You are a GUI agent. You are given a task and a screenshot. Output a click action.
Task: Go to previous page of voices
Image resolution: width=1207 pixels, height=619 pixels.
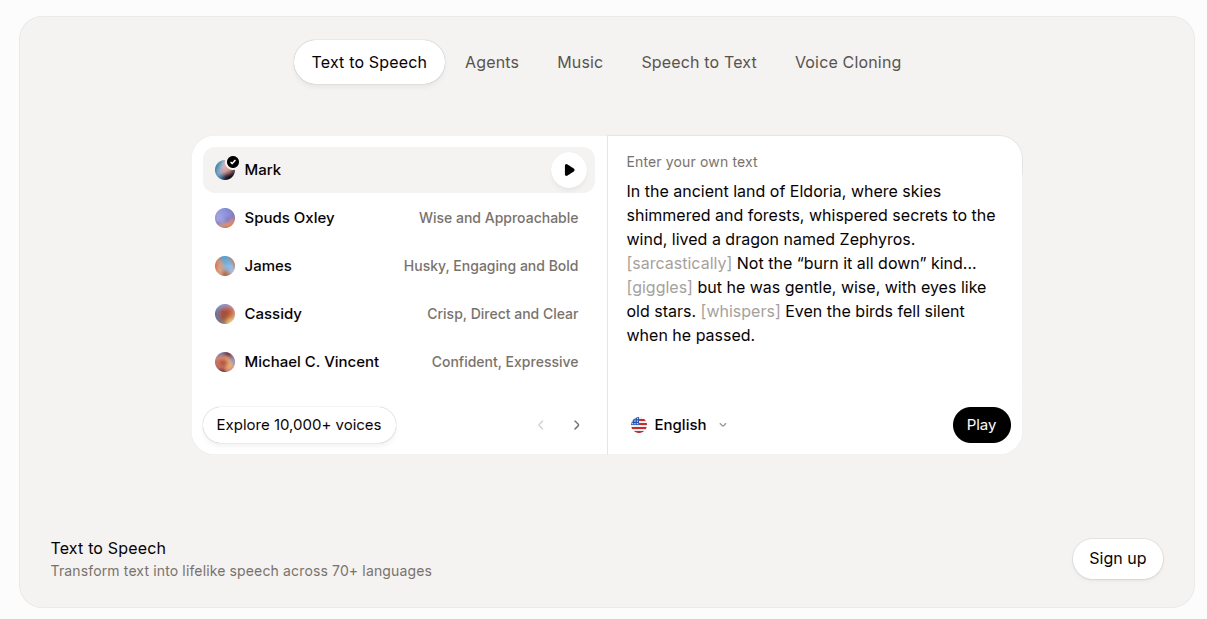click(541, 425)
